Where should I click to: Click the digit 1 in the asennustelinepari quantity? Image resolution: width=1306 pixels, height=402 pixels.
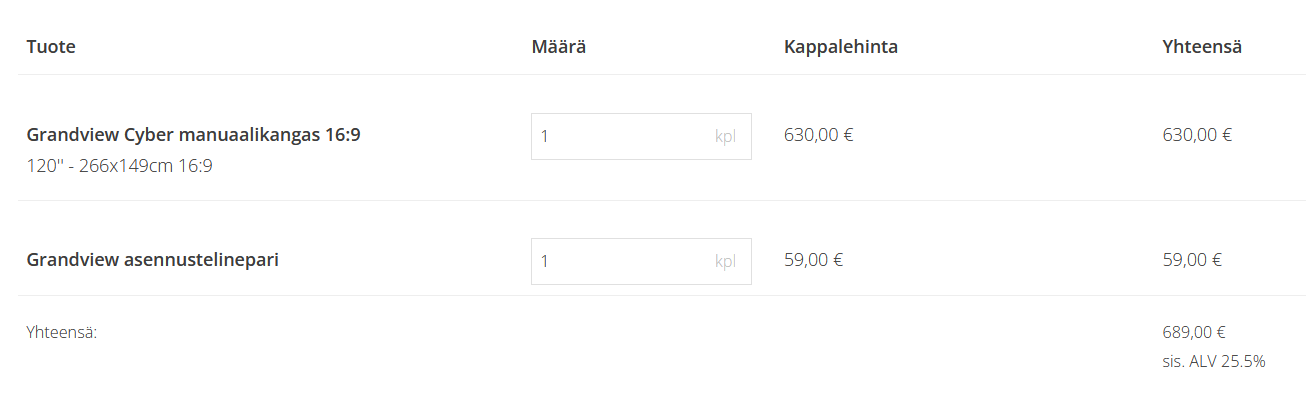click(x=545, y=261)
